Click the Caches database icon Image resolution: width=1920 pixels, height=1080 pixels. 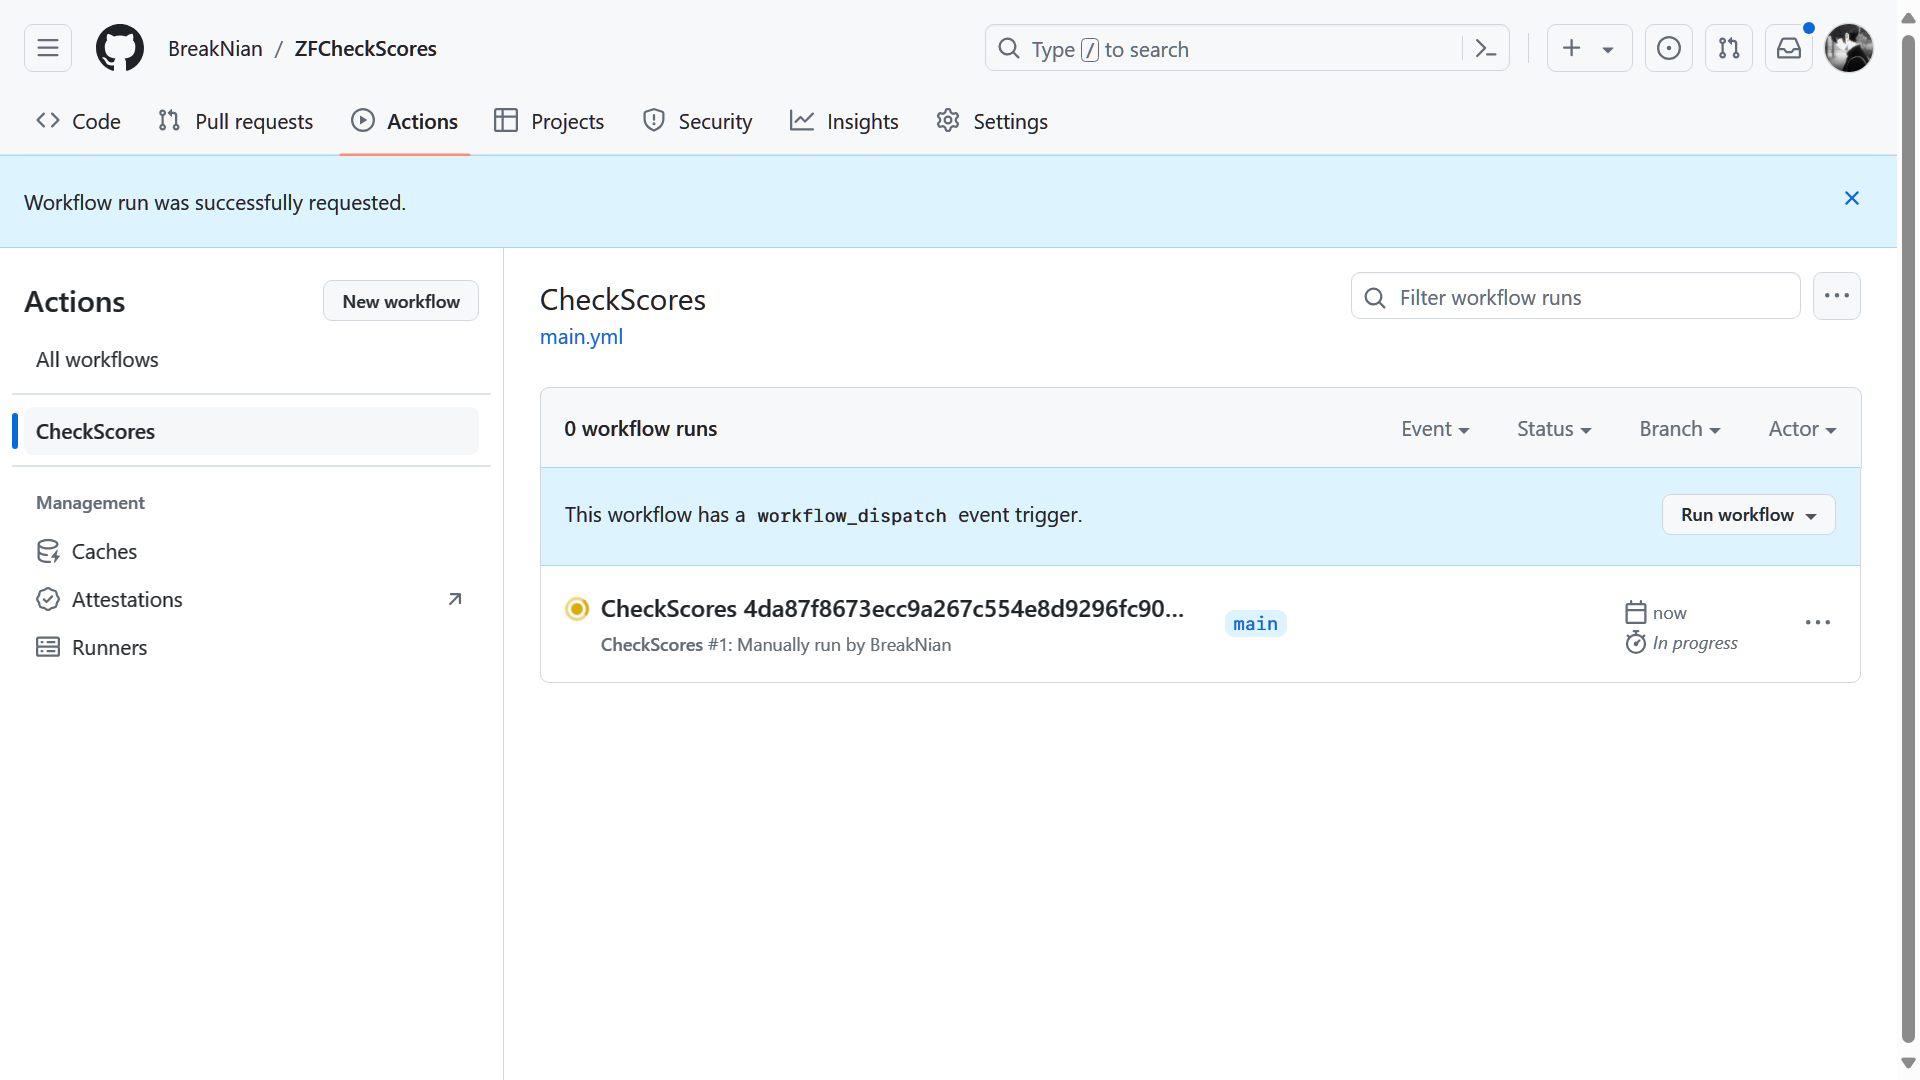[48, 551]
